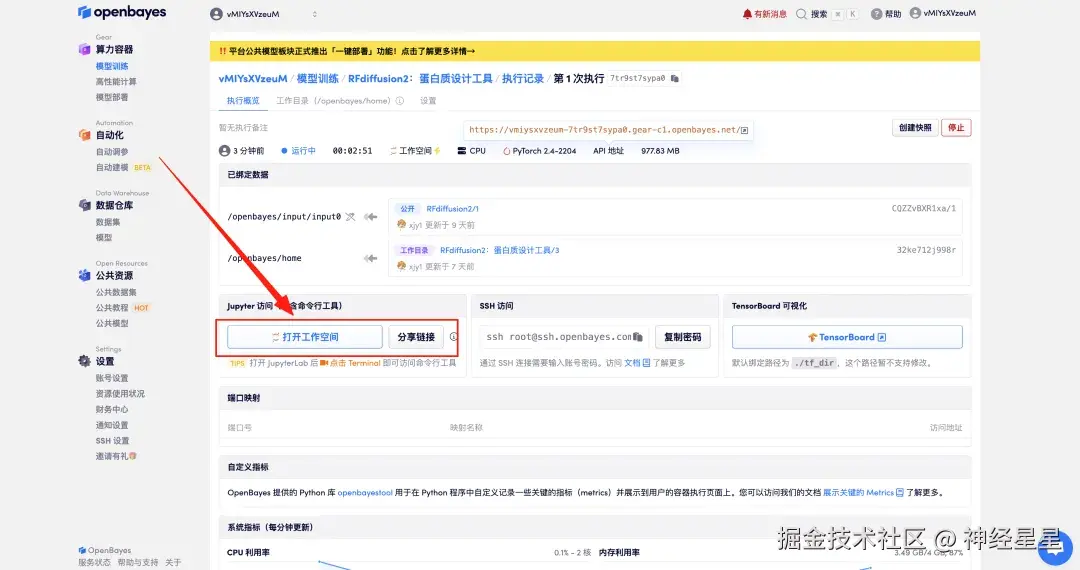Open 高性能计算 in the sidebar
The width and height of the screenshot is (1080, 570).
[116, 81]
